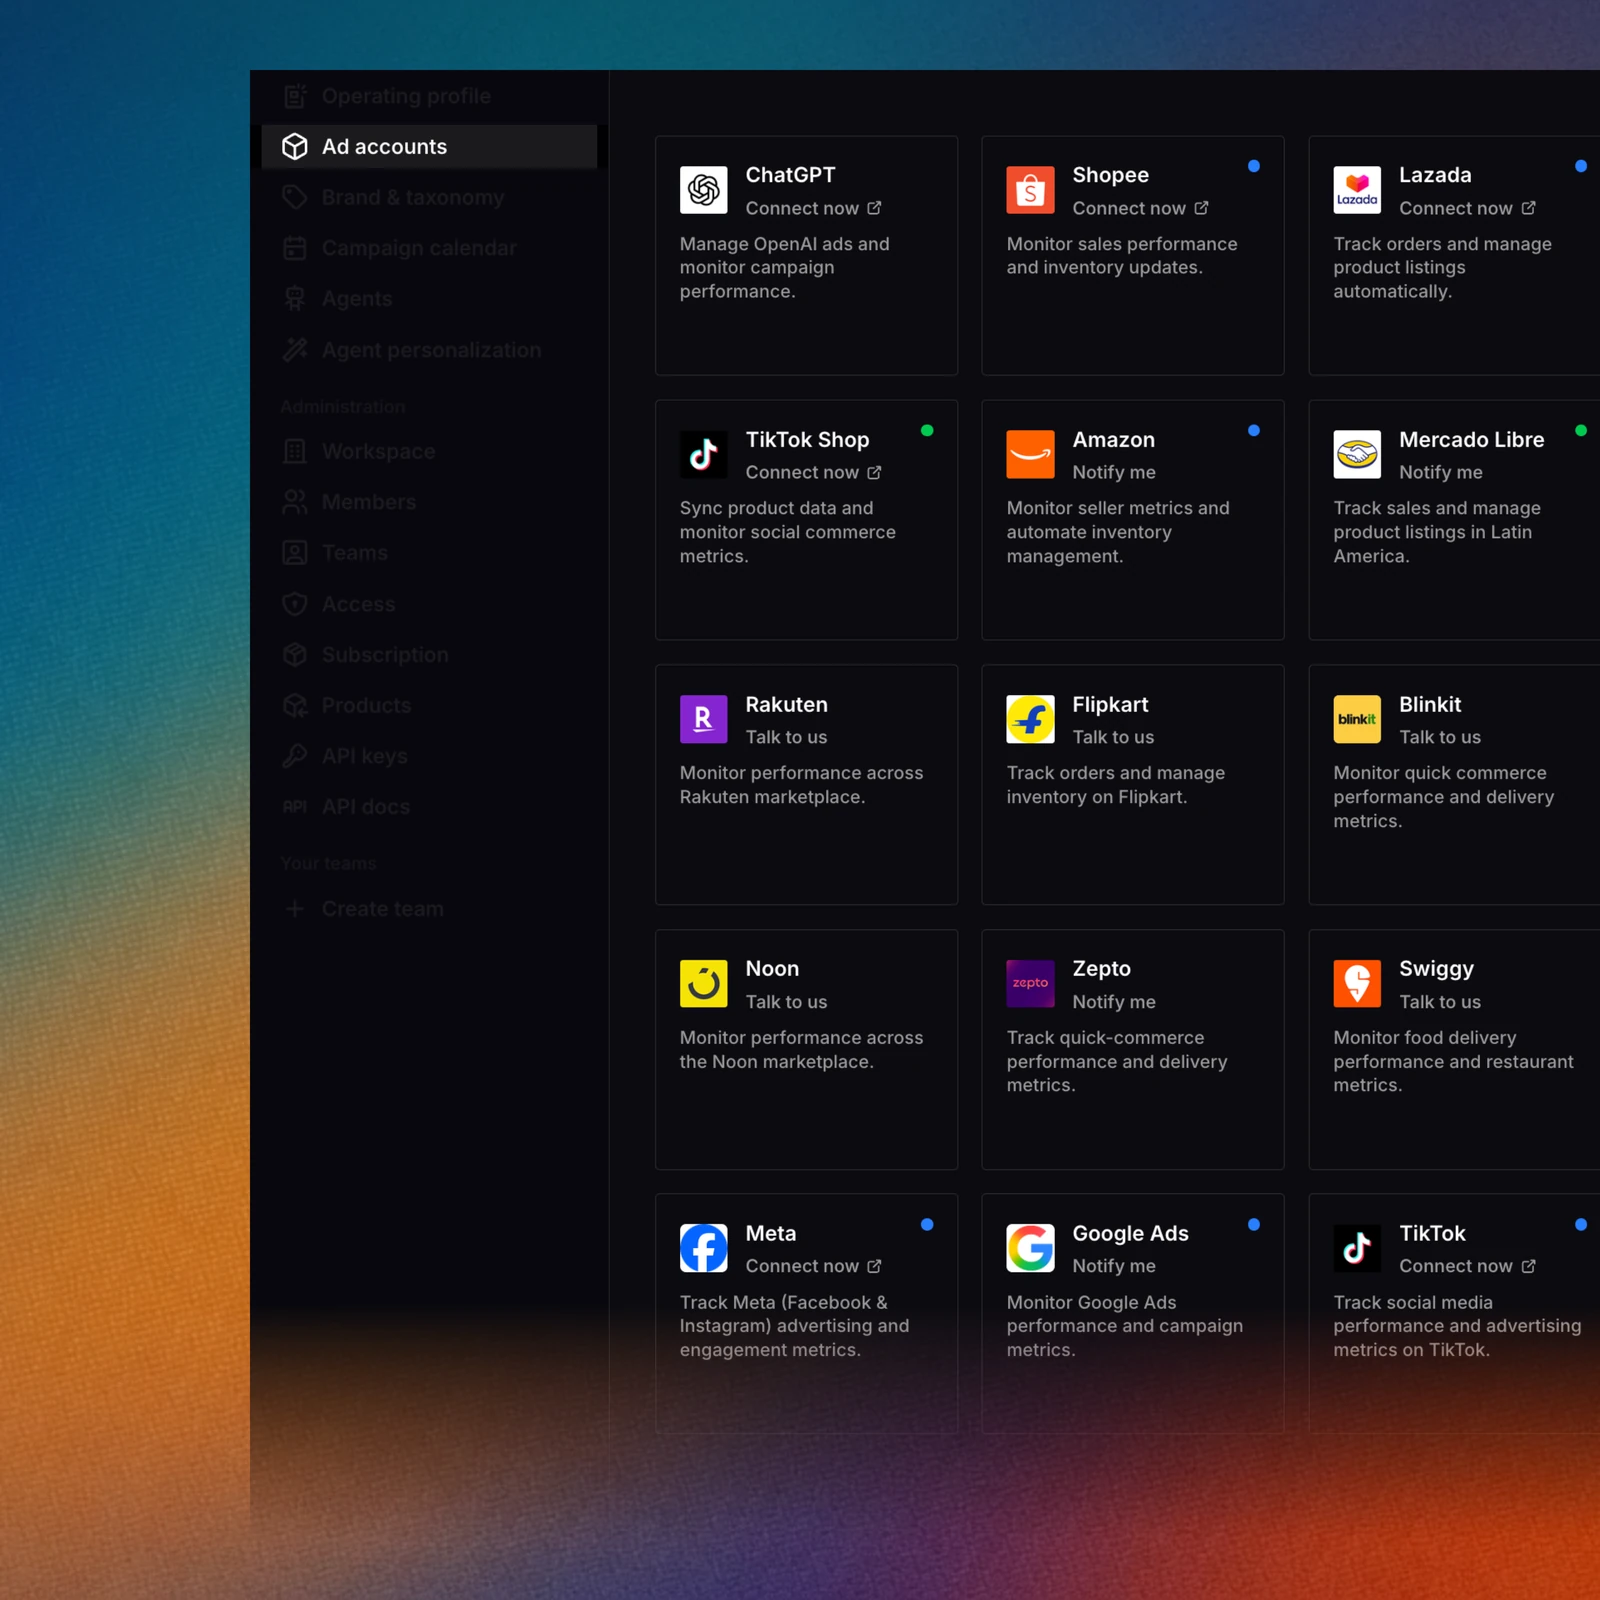The image size is (1600, 1600).
Task: Click the Workspace building icon
Action: click(x=295, y=452)
